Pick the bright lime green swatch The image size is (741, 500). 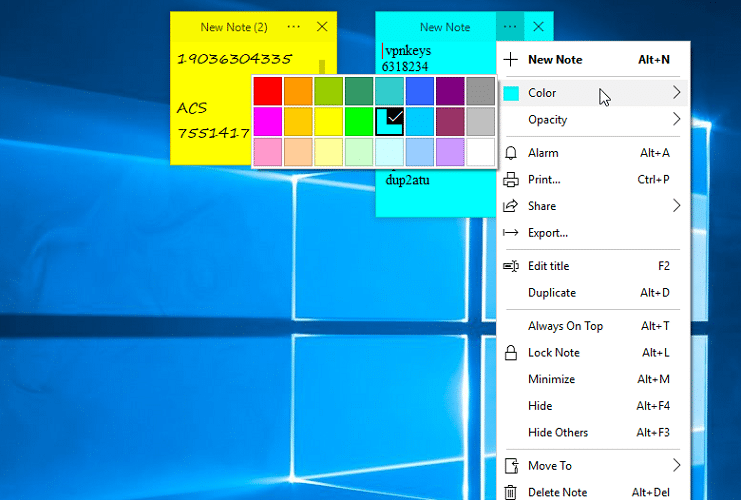tap(359, 121)
